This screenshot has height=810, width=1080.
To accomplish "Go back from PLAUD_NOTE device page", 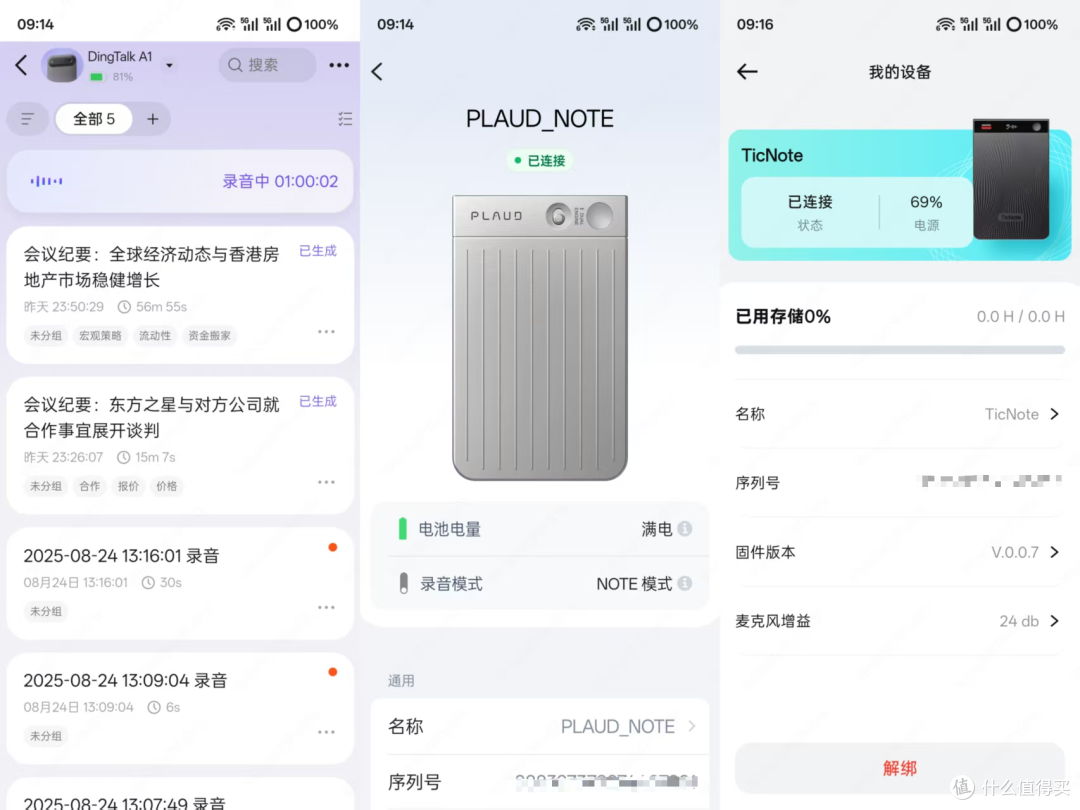I will (x=377, y=72).
